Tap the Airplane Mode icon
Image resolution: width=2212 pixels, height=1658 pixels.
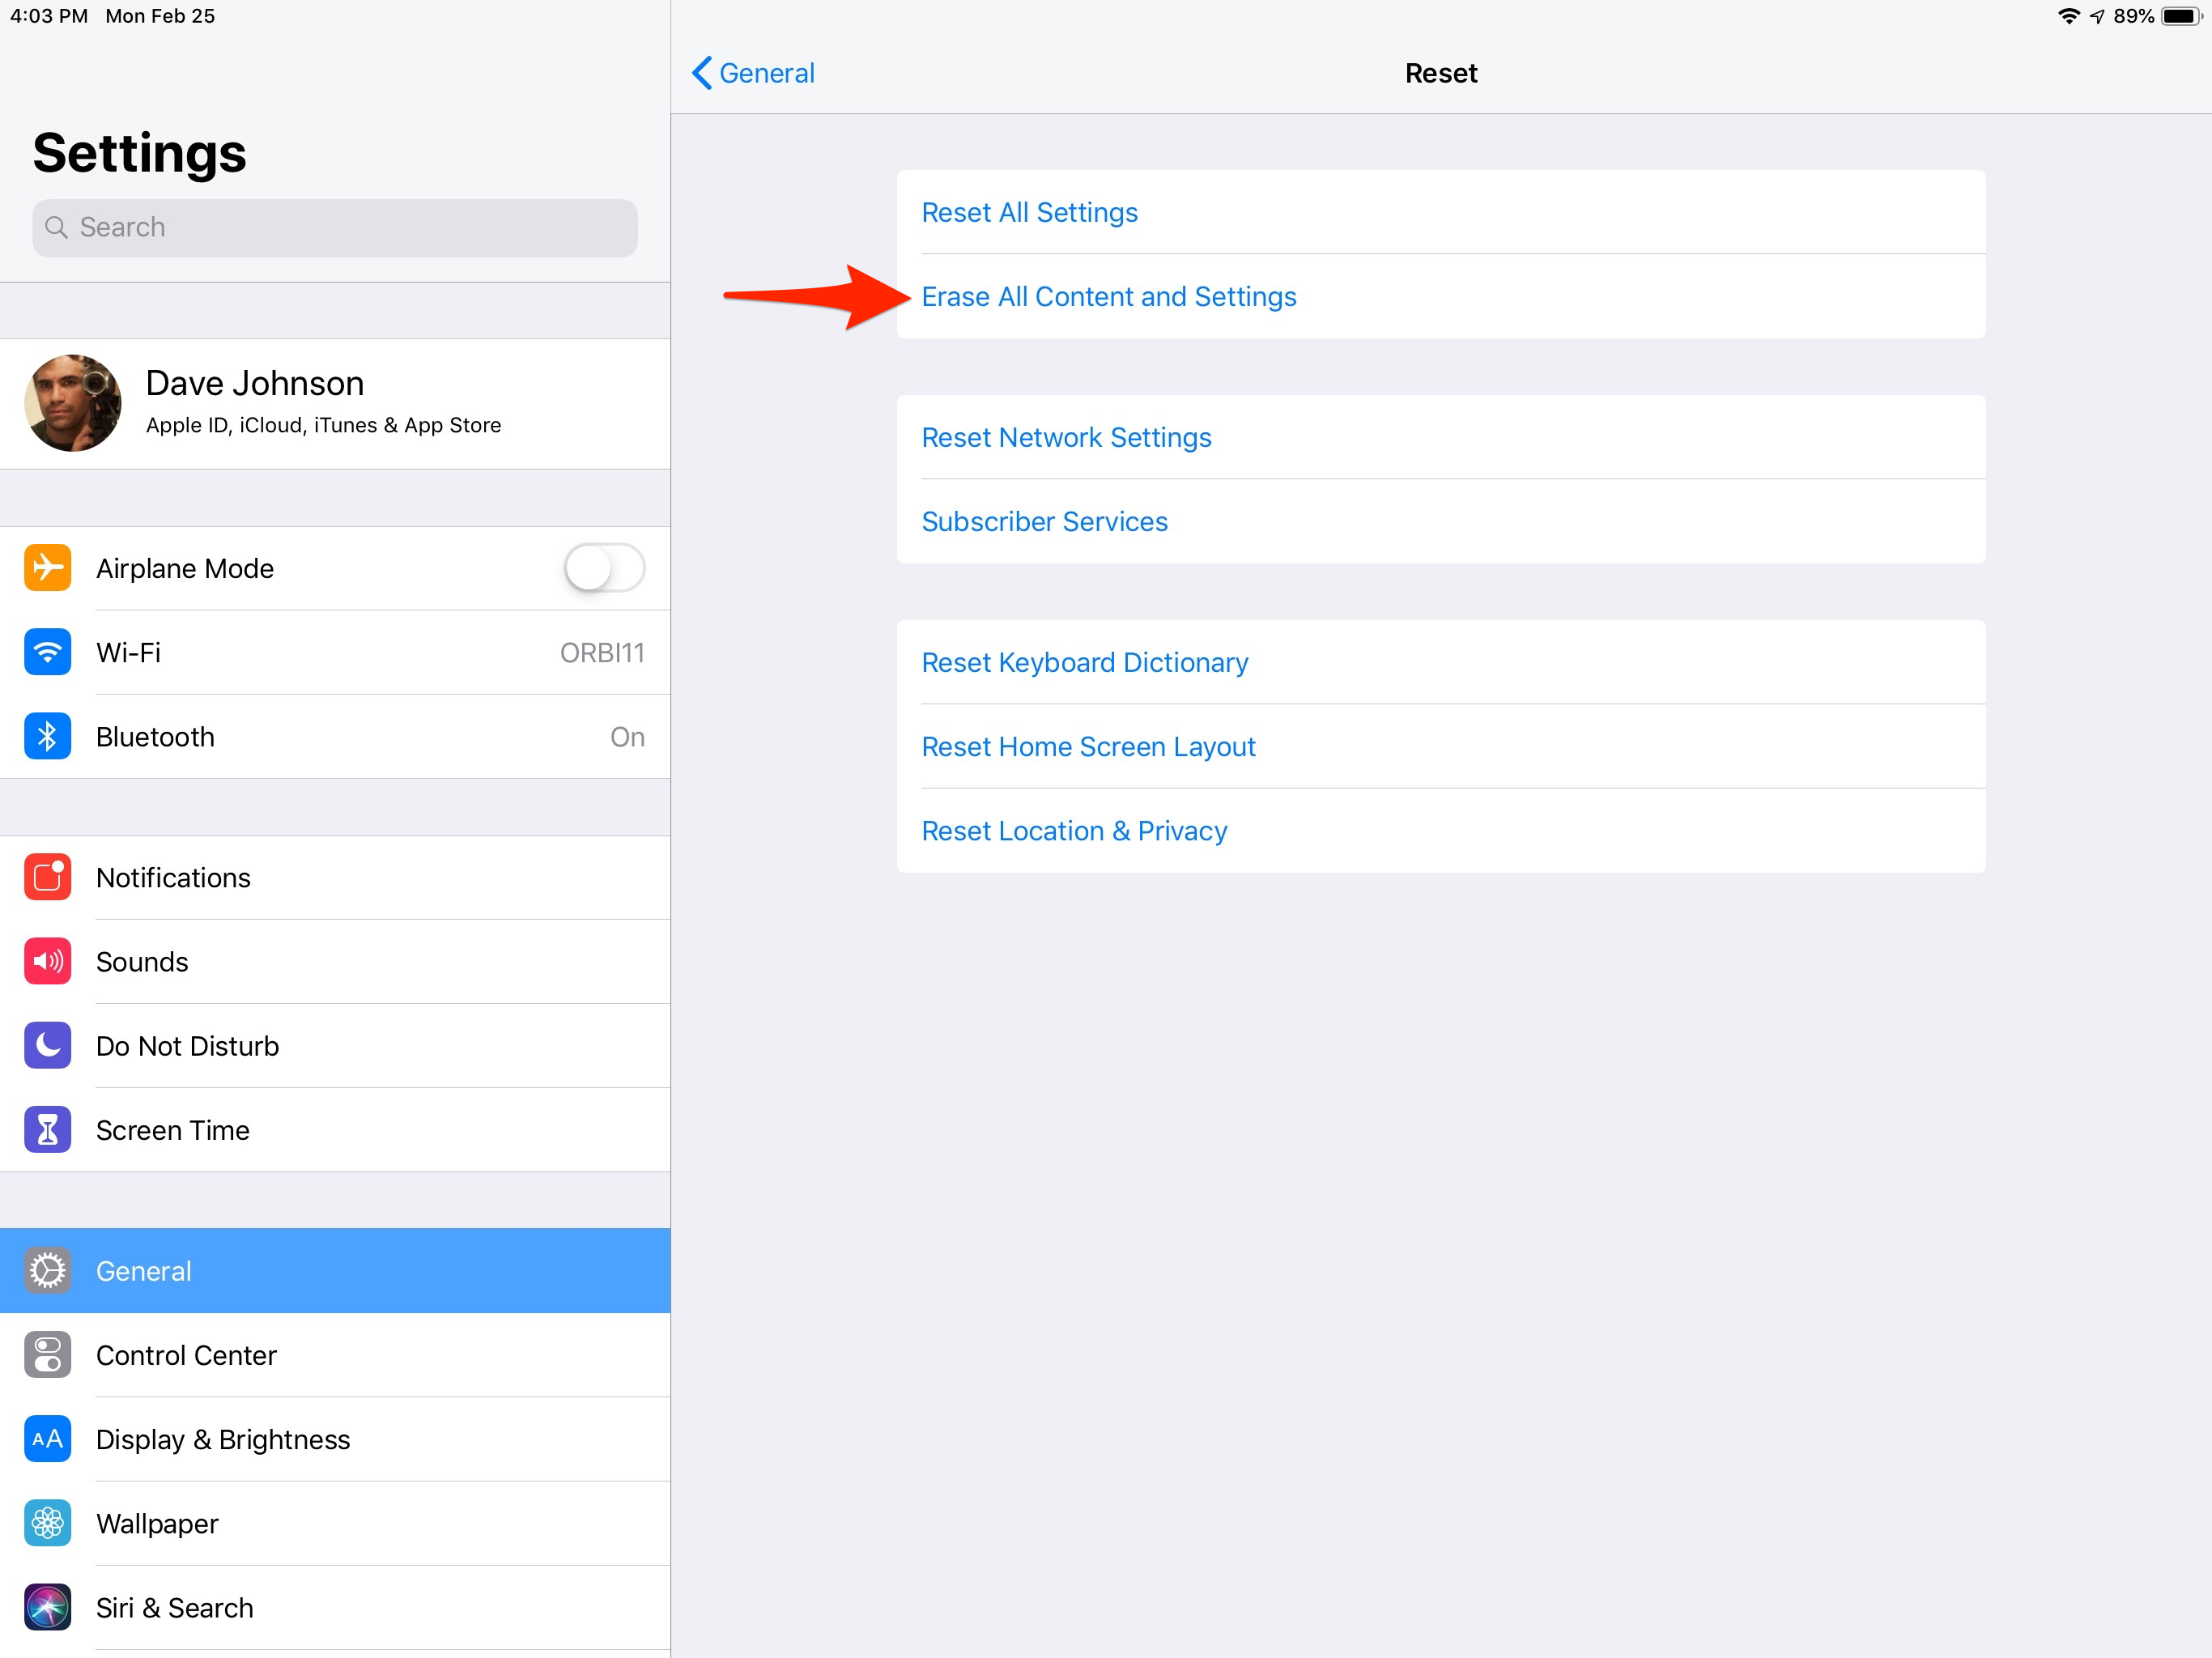click(x=47, y=568)
